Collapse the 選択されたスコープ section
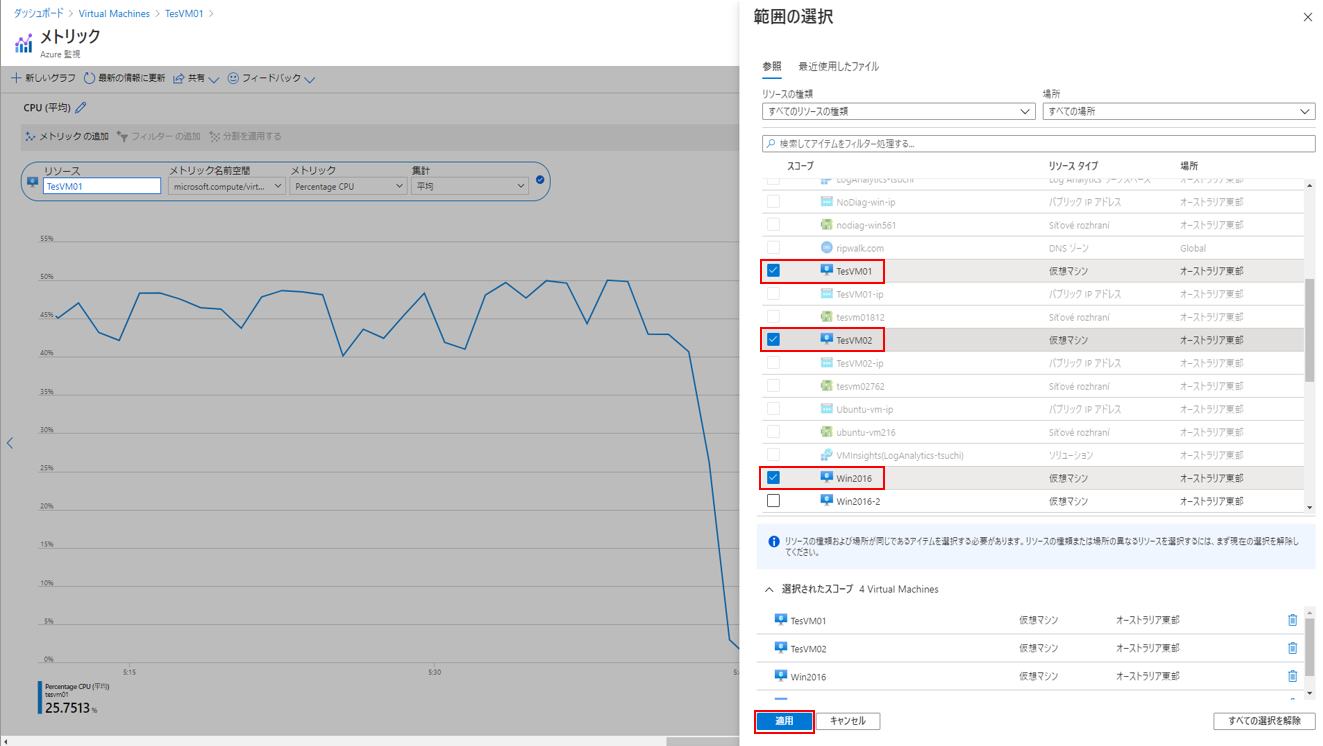This screenshot has width=1323, height=746. [x=769, y=589]
